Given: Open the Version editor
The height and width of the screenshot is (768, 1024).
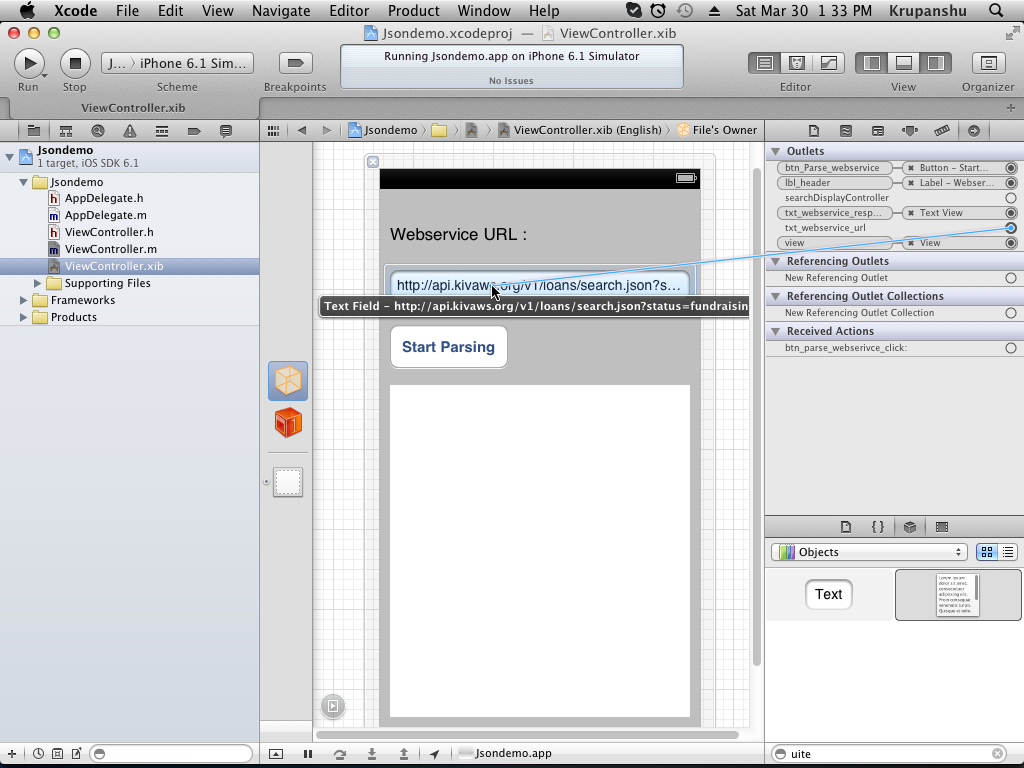Looking at the screenshot, I should 828,63.
